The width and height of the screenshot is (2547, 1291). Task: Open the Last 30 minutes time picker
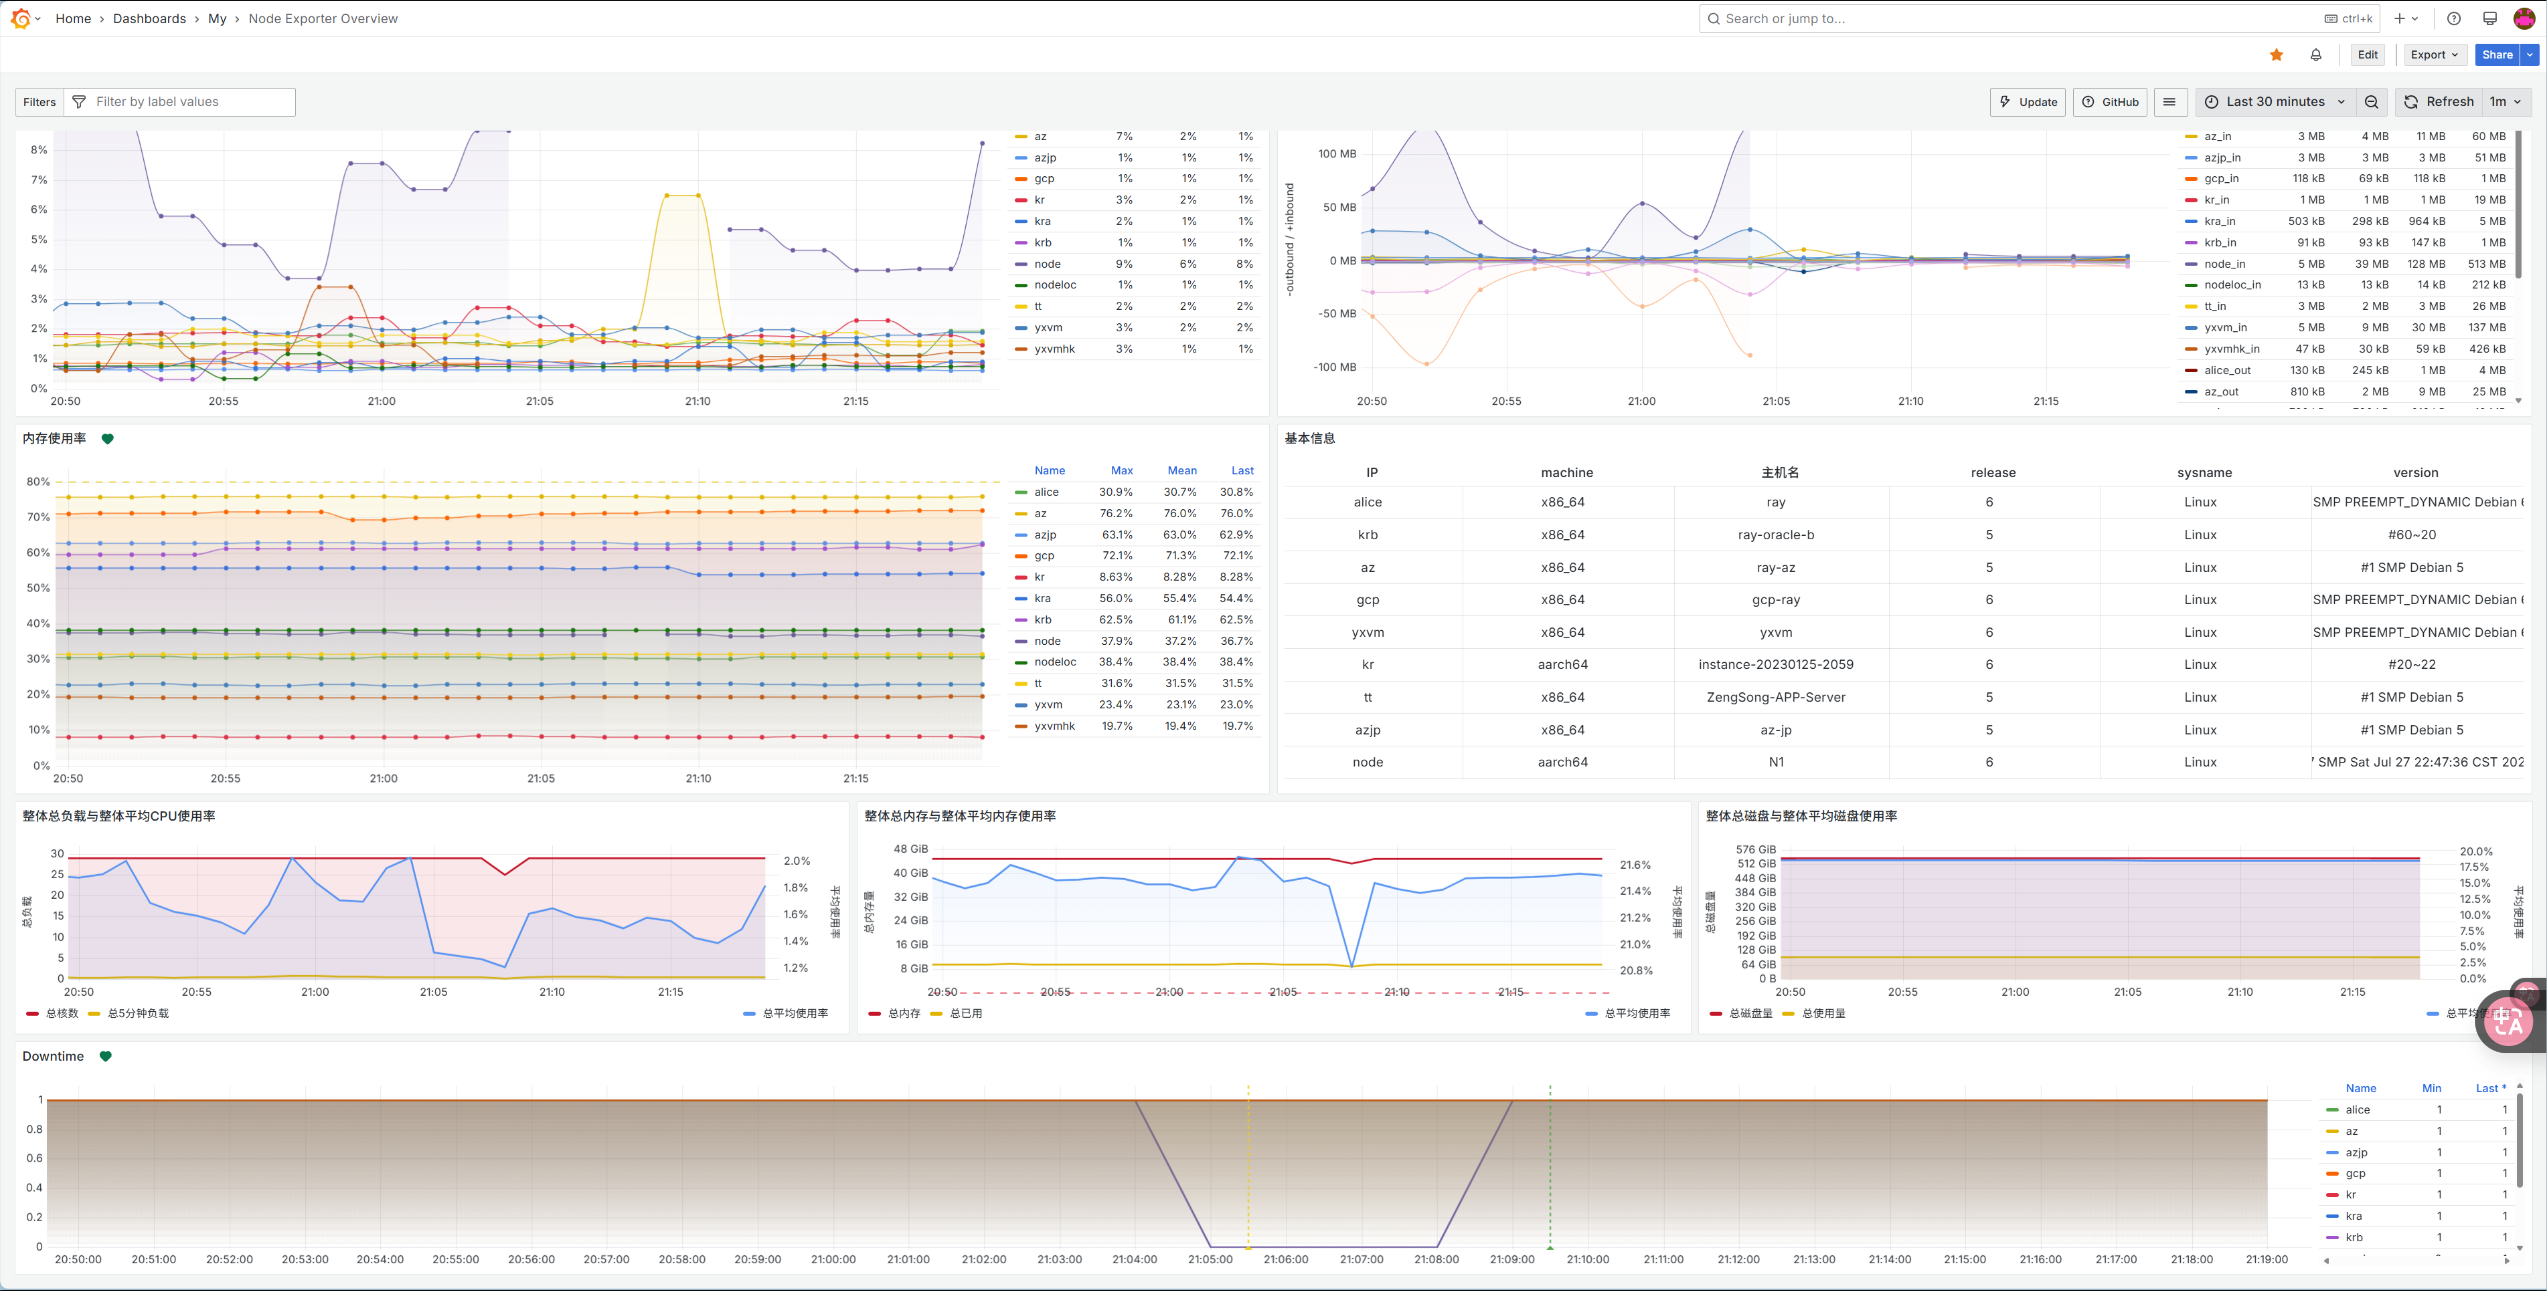[2275, 102]
